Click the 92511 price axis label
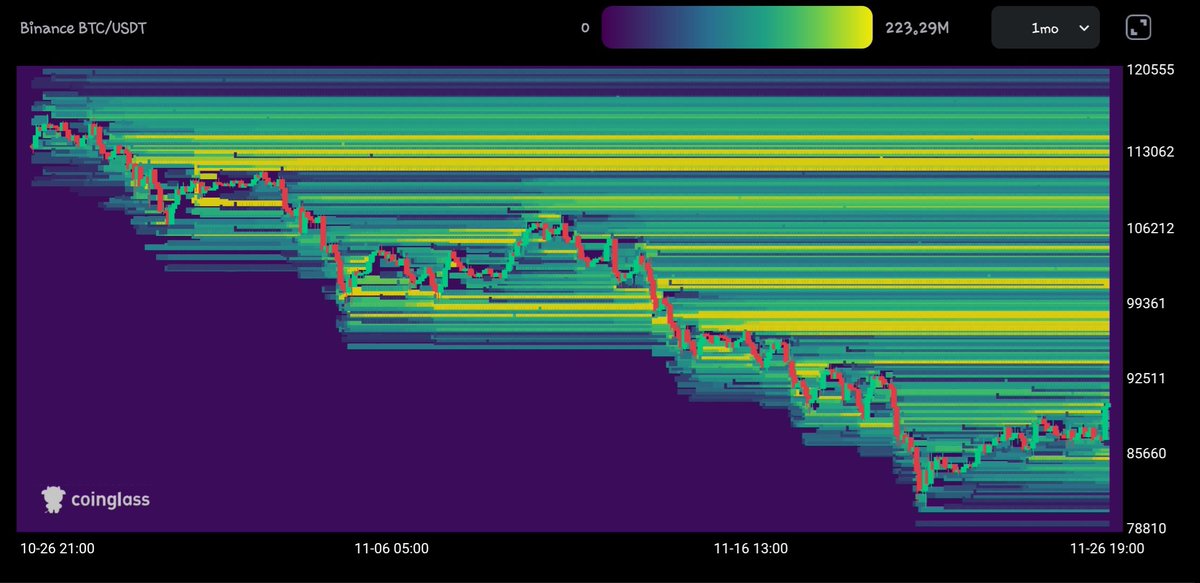The image size is (1200, 583). pos(1145,378)
